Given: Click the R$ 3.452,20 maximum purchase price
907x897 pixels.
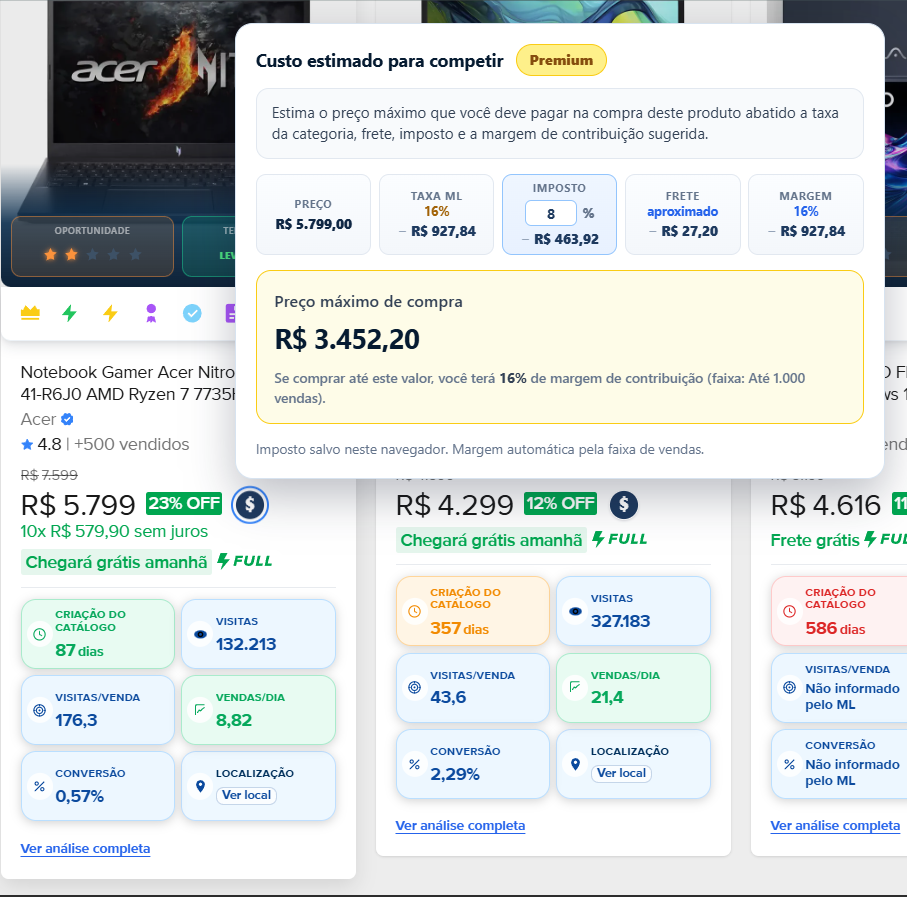Looking at the screenshot, I should point(347,339).
